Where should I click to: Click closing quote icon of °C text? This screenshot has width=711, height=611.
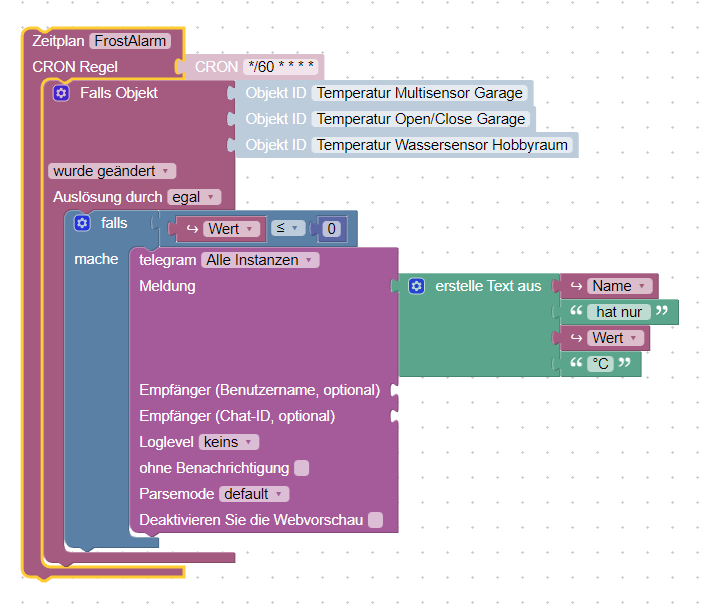(x=625, y=363)
